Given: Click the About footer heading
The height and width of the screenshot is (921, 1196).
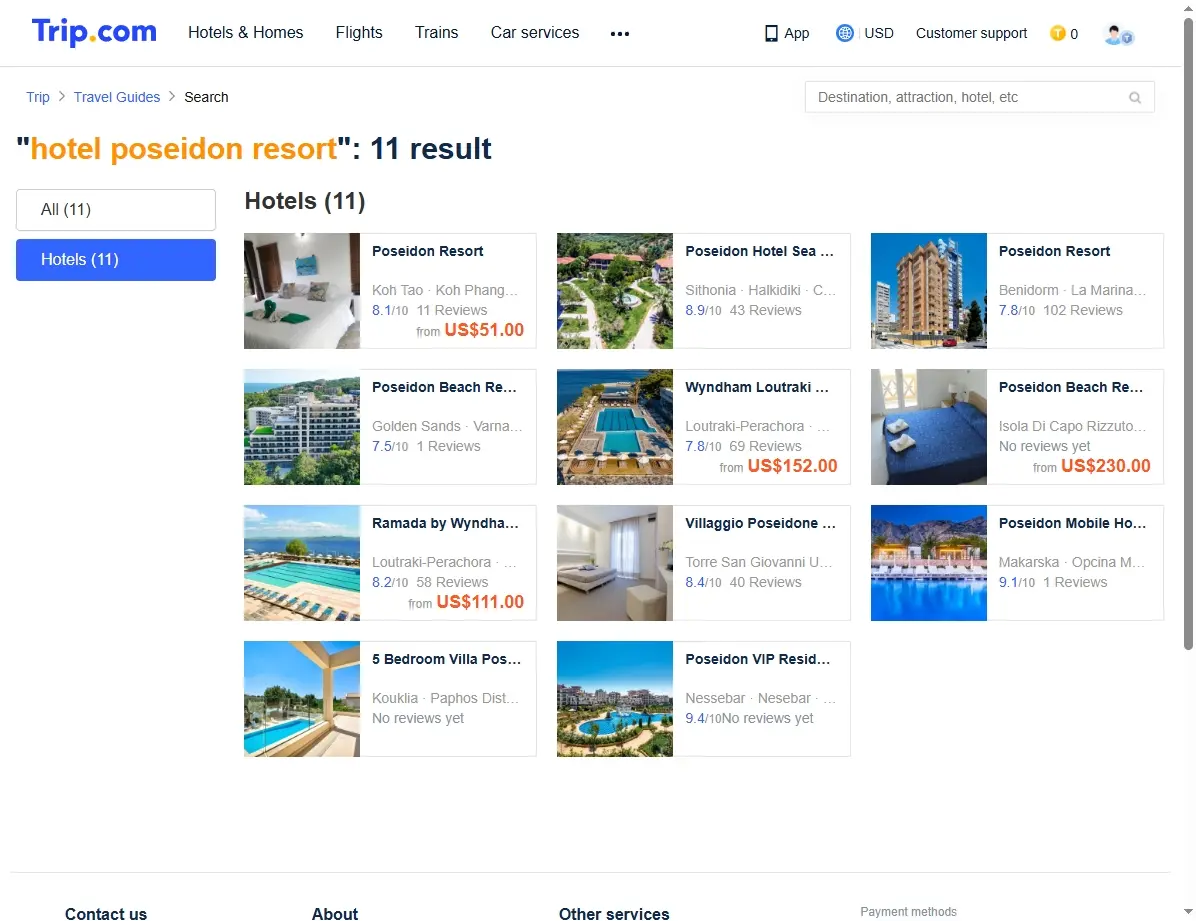Looking at the screenshot, I should (x=335, y=913).
